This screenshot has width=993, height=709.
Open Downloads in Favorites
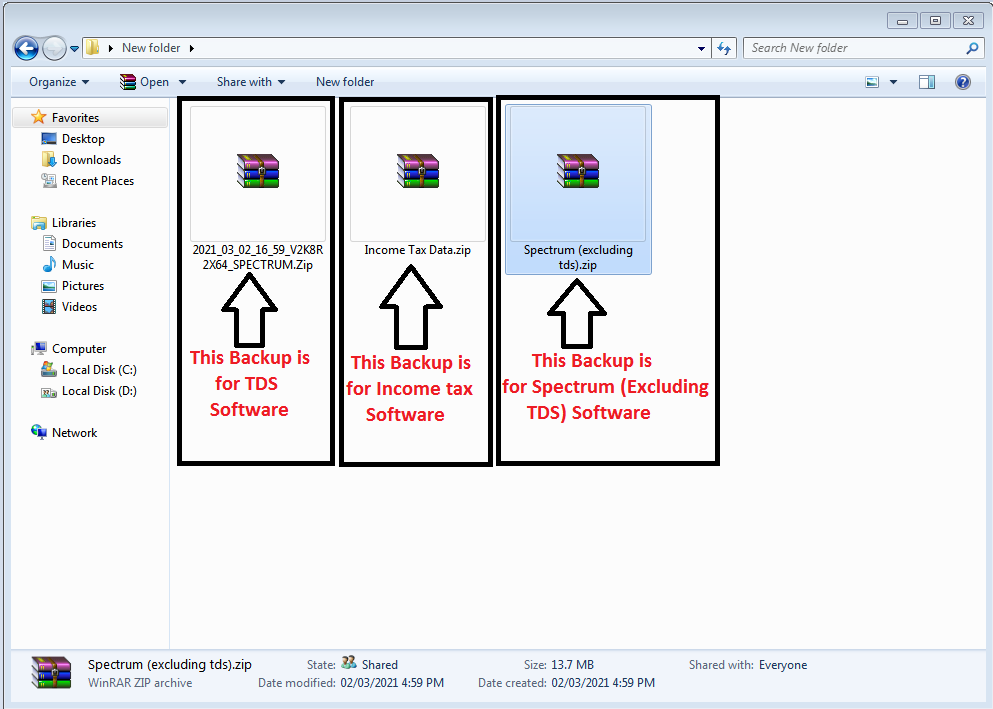tap(91, 160)
